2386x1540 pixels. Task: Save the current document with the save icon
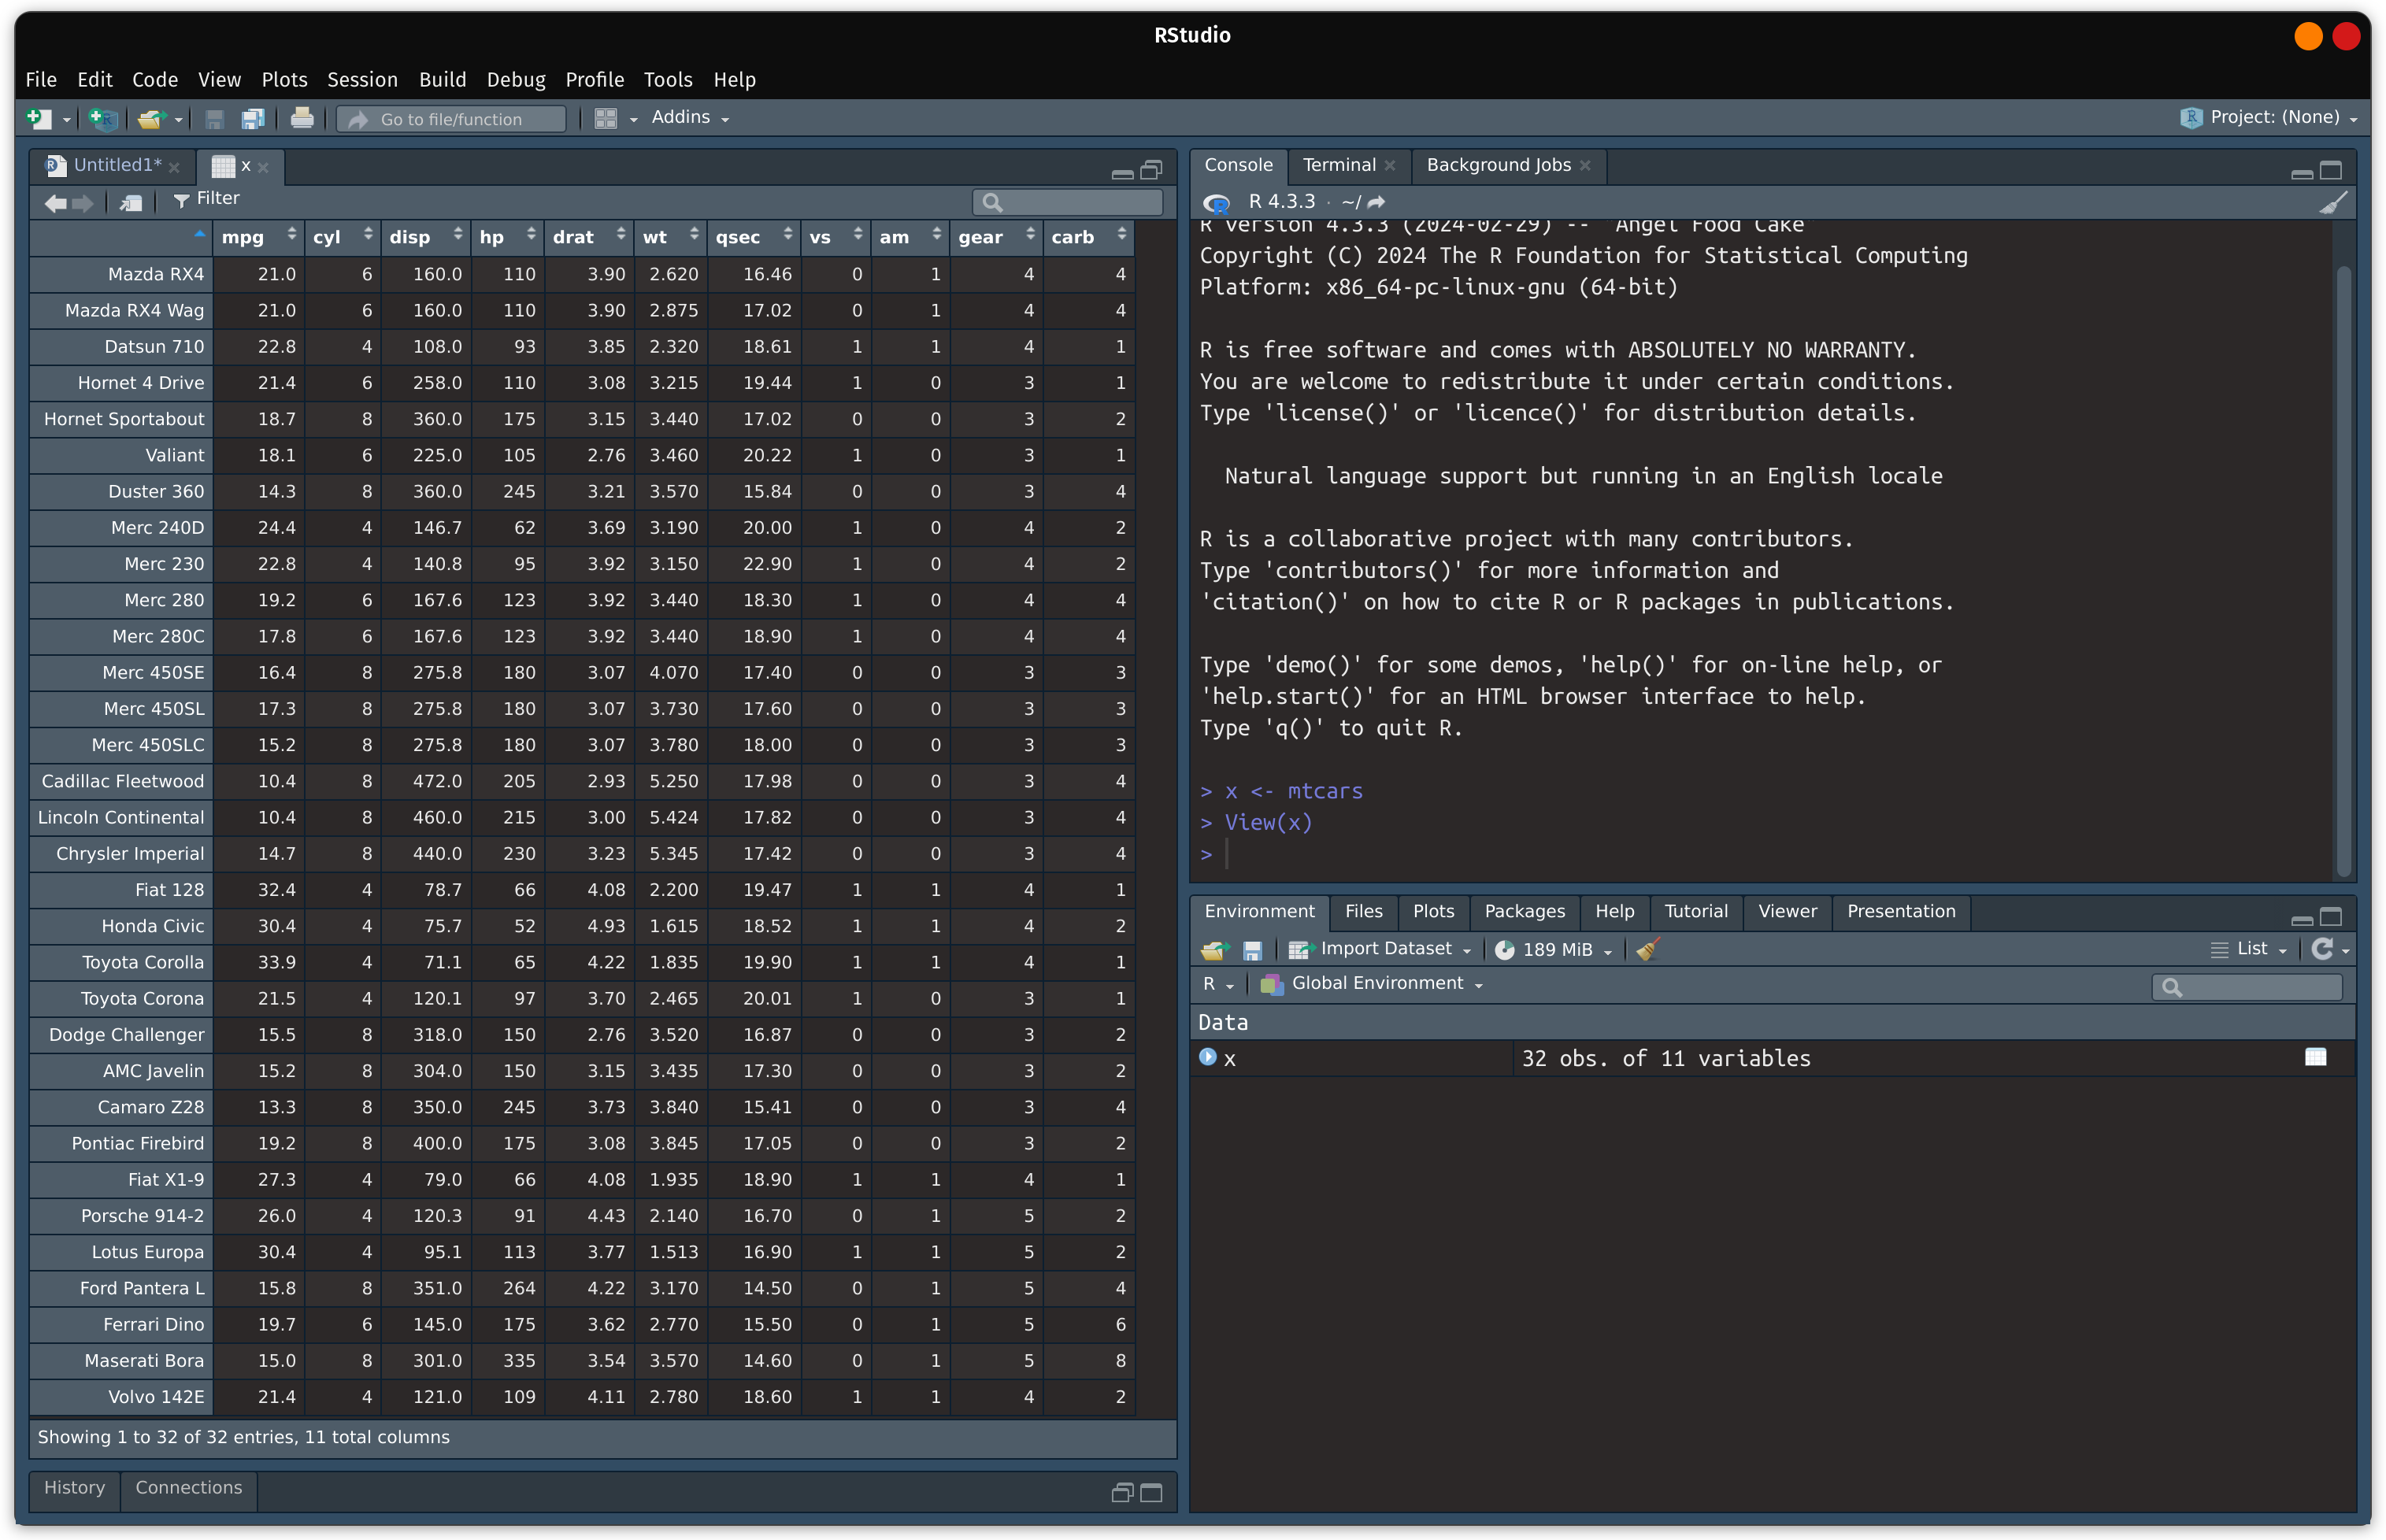[214, 118]
